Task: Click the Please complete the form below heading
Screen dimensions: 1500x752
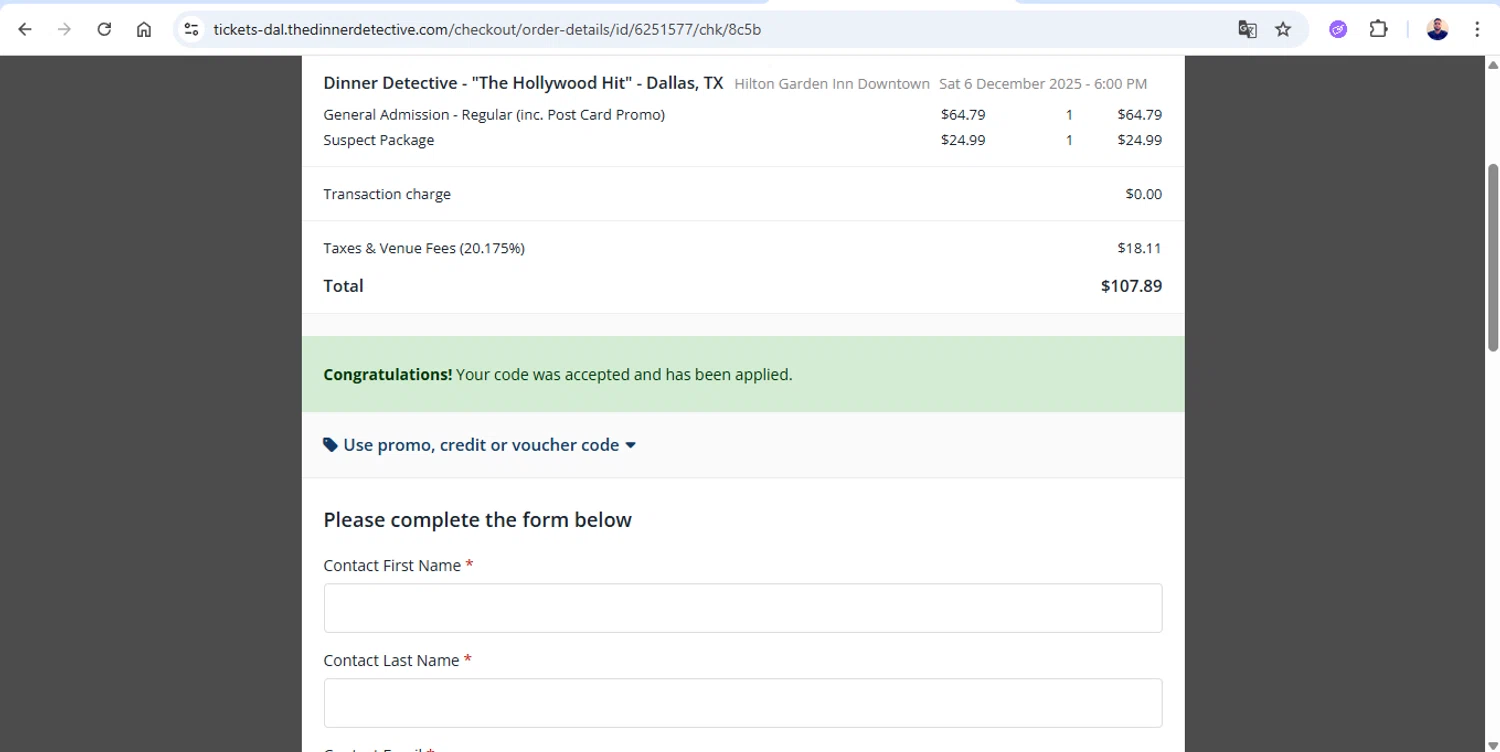Action: click(x=477, y=520)
